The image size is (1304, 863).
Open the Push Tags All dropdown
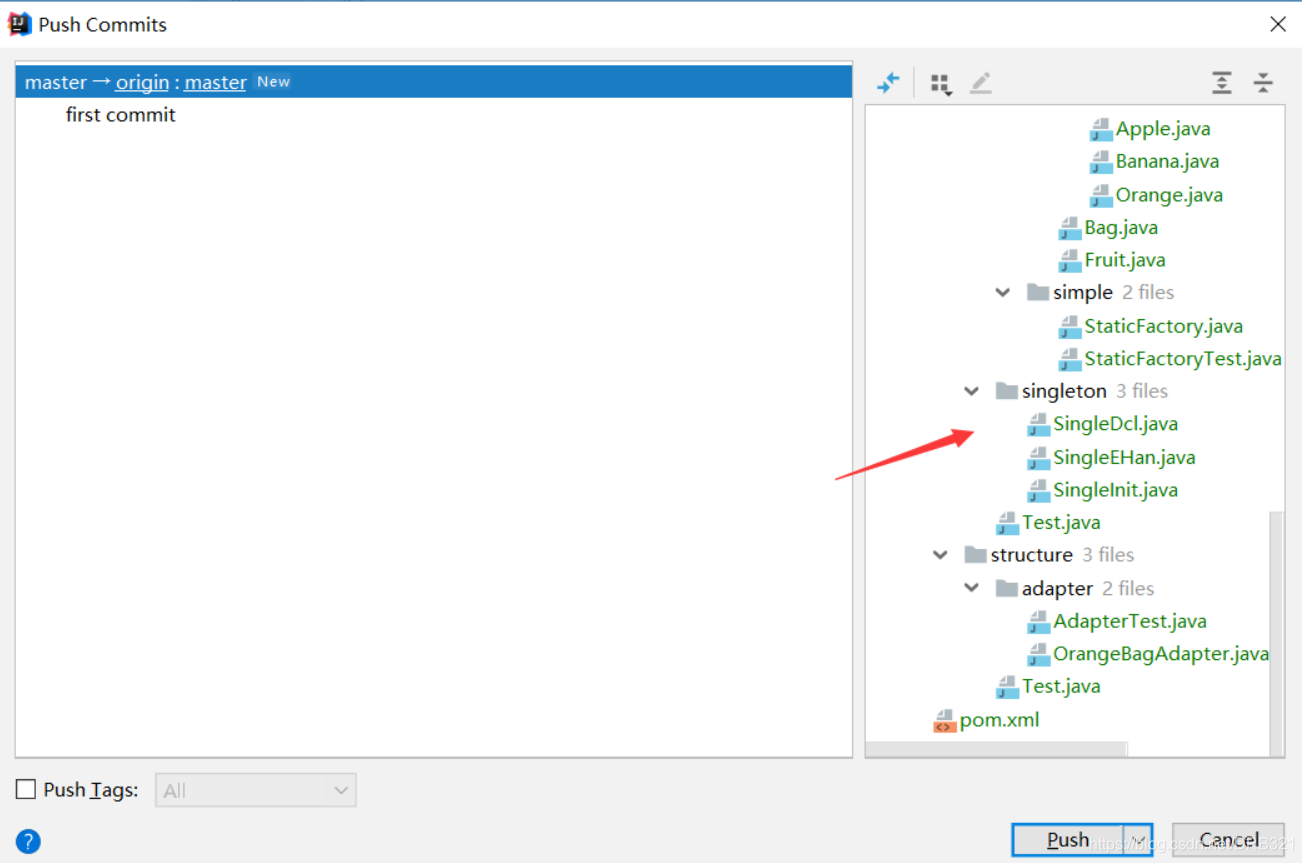[x=256, y=790]
